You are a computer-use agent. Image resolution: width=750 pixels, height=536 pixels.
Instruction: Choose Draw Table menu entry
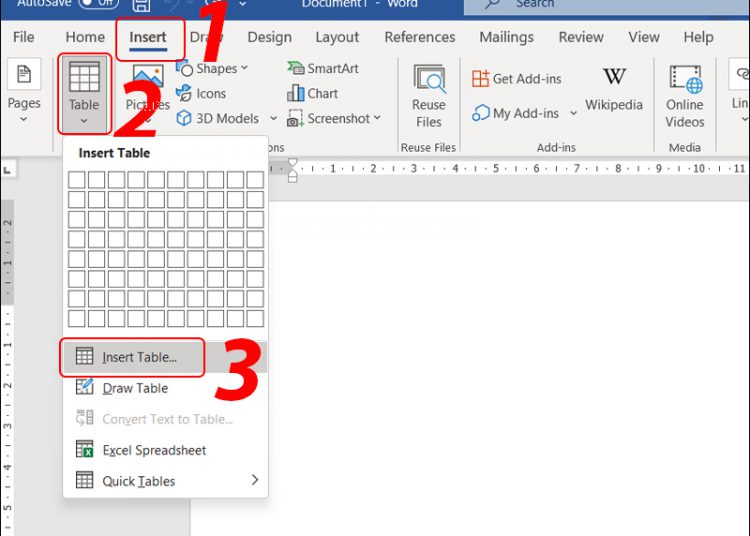pos(165,388)
